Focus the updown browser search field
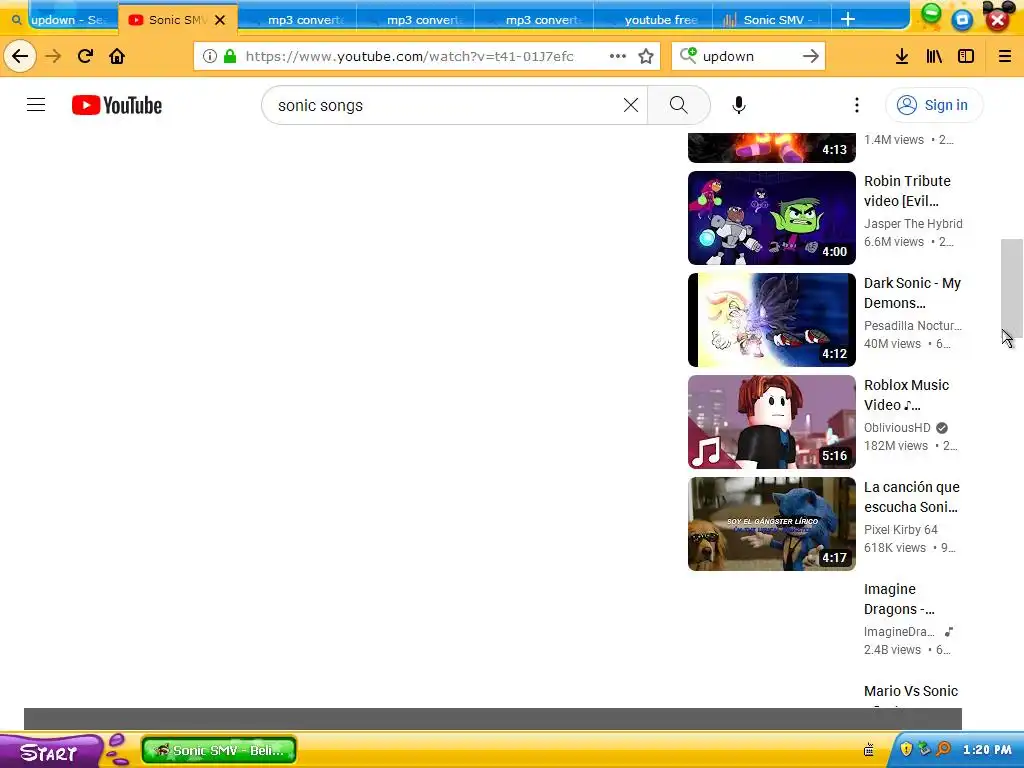This screenshot has width=1024, height=768. click(x=749, y=56)
